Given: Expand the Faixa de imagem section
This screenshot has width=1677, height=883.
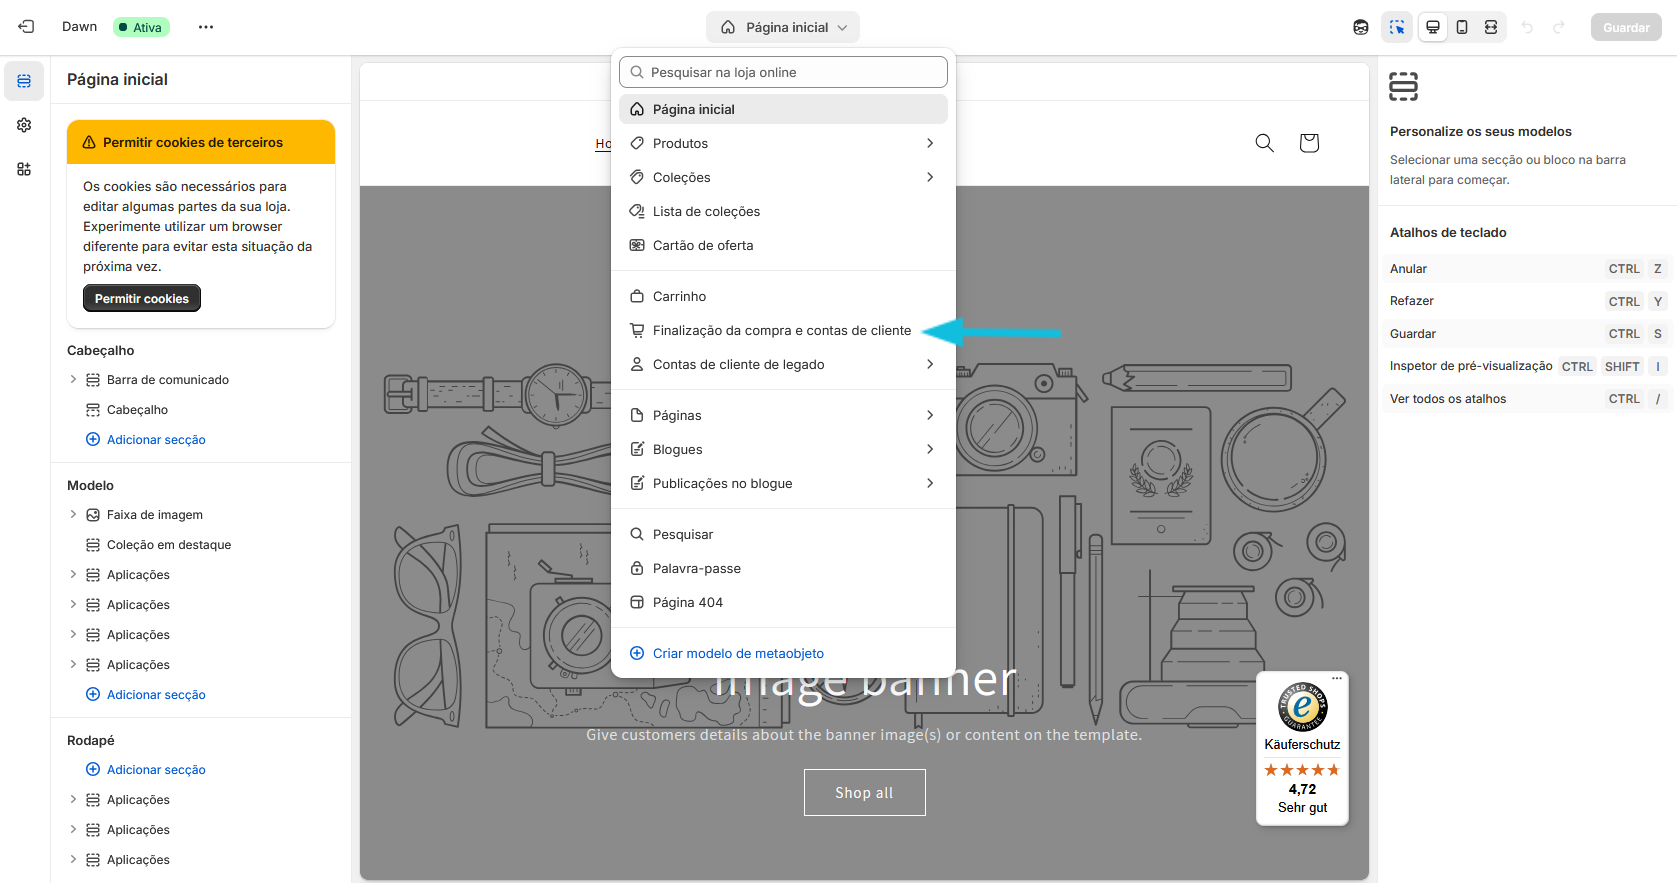Looking at the screenshot, I should point(73,515).
